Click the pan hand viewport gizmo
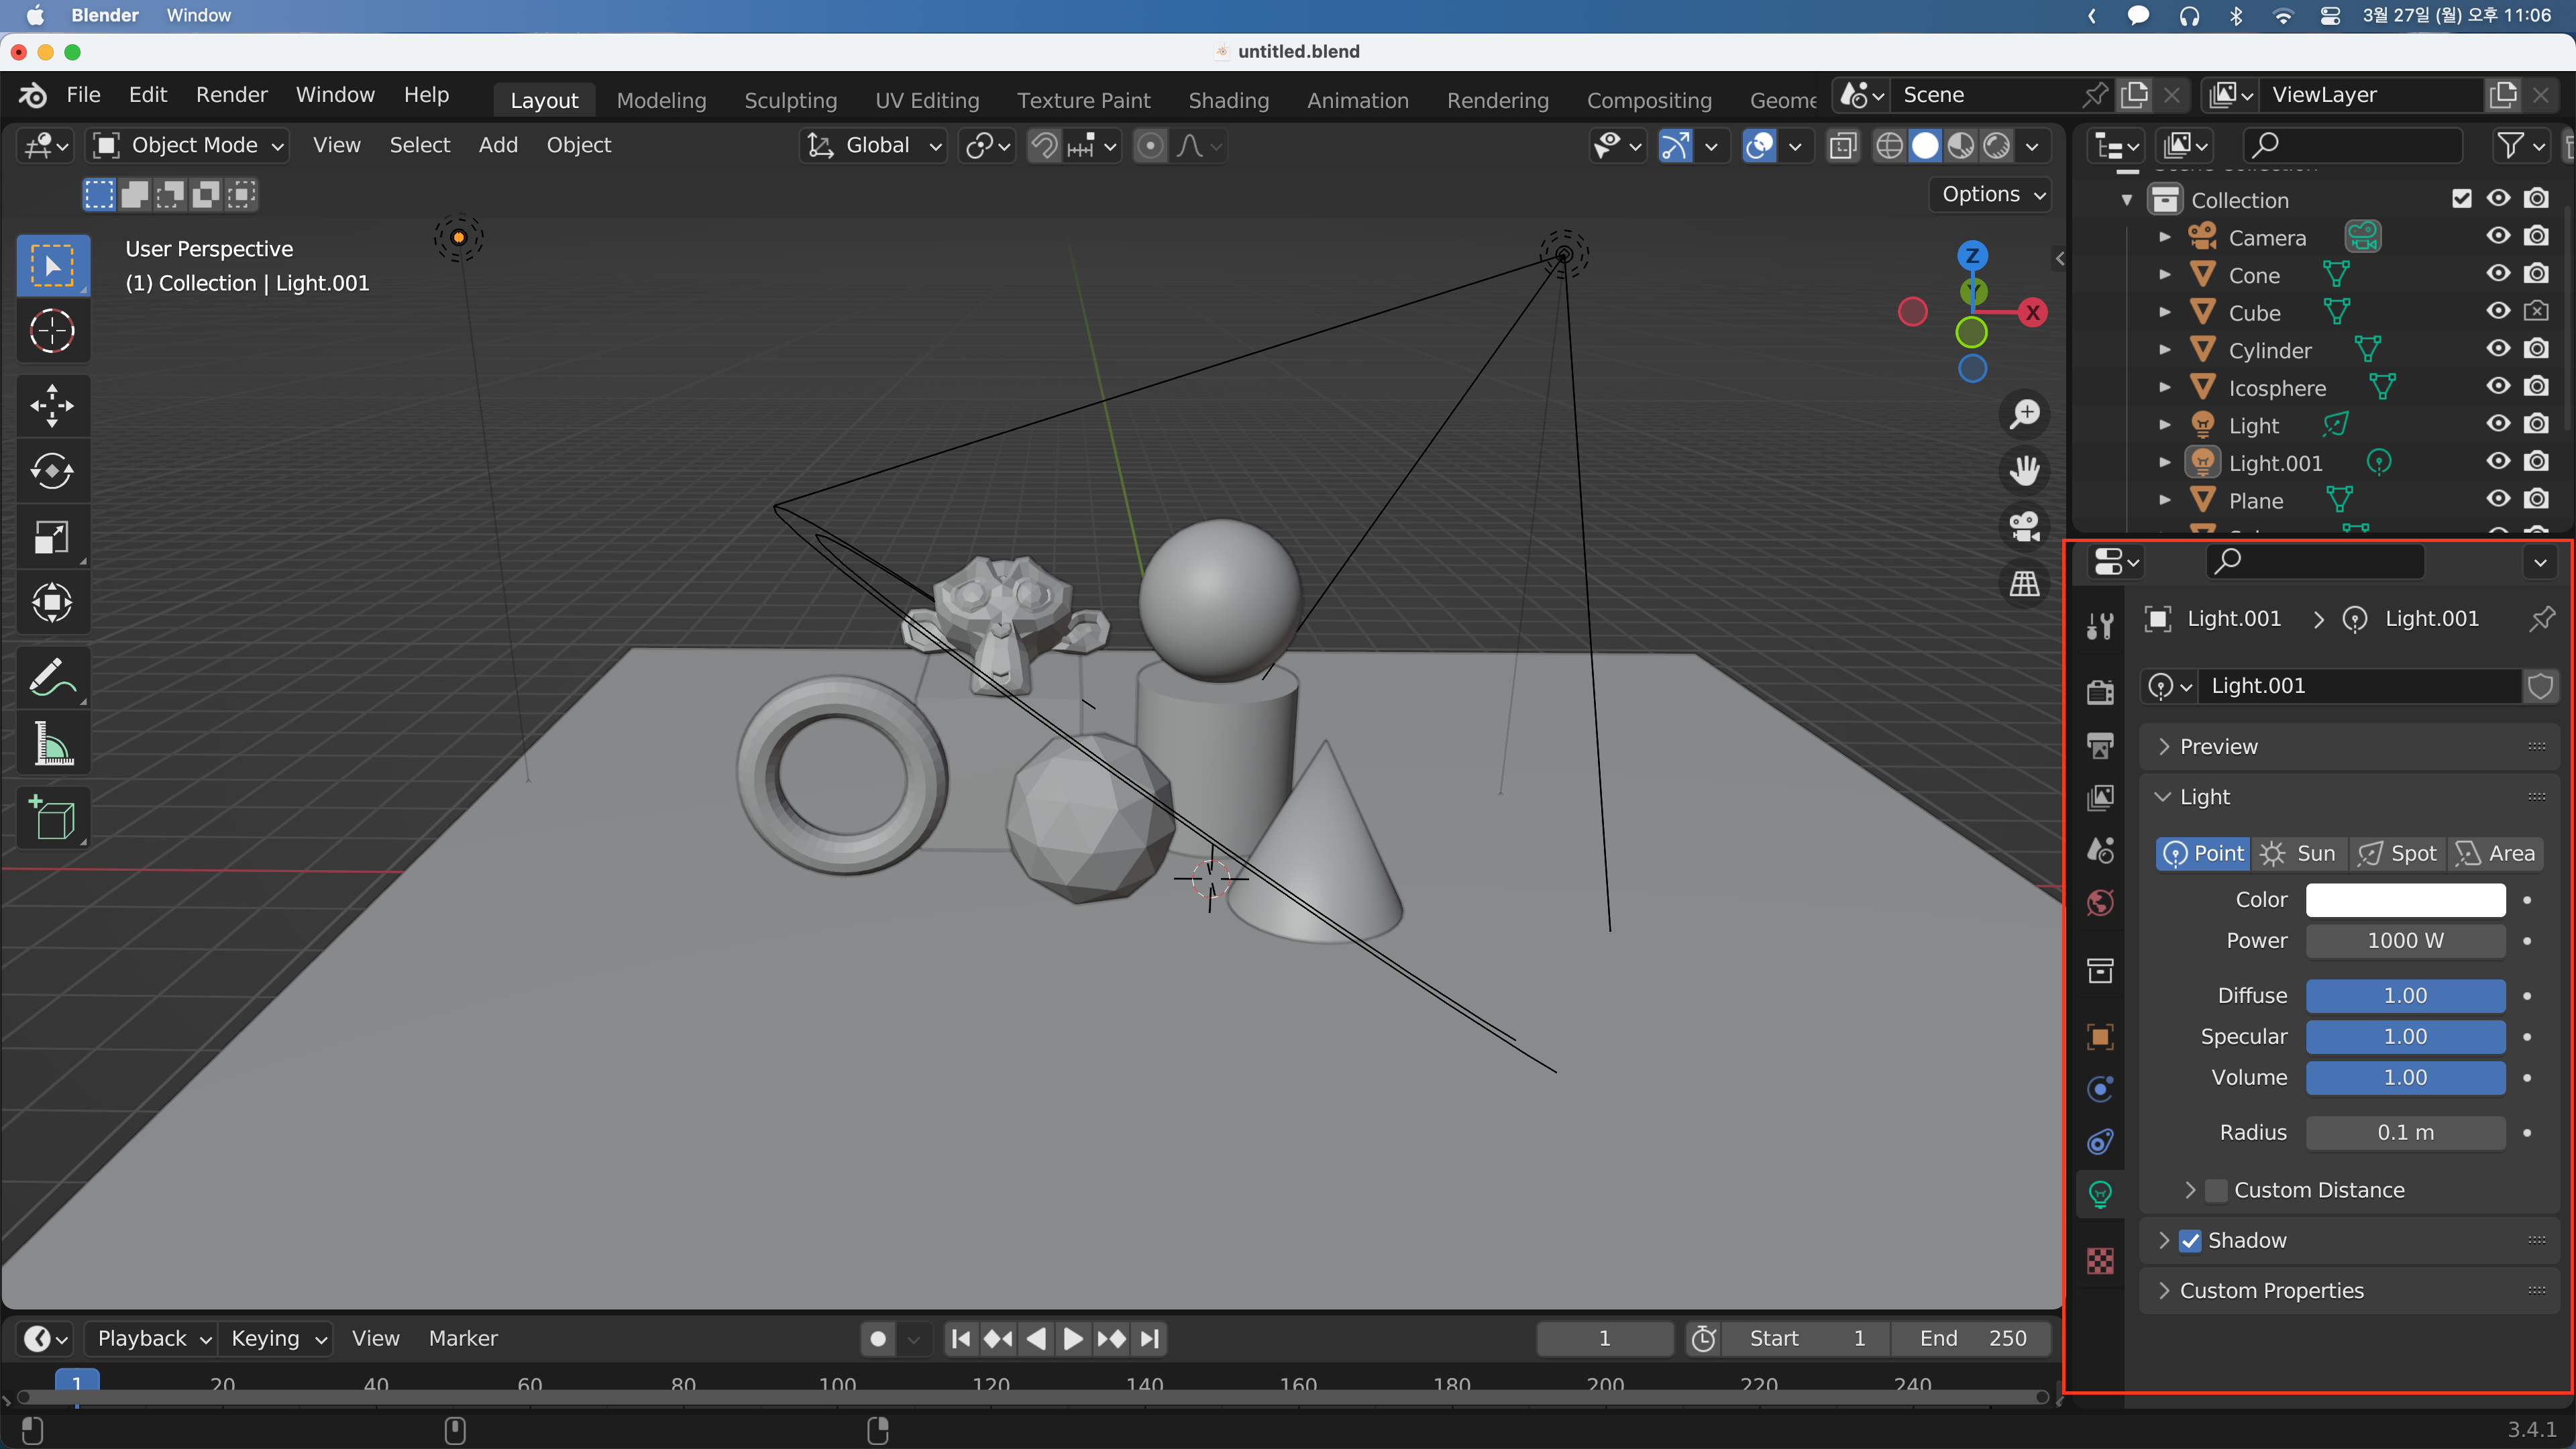 (2025, 470)
